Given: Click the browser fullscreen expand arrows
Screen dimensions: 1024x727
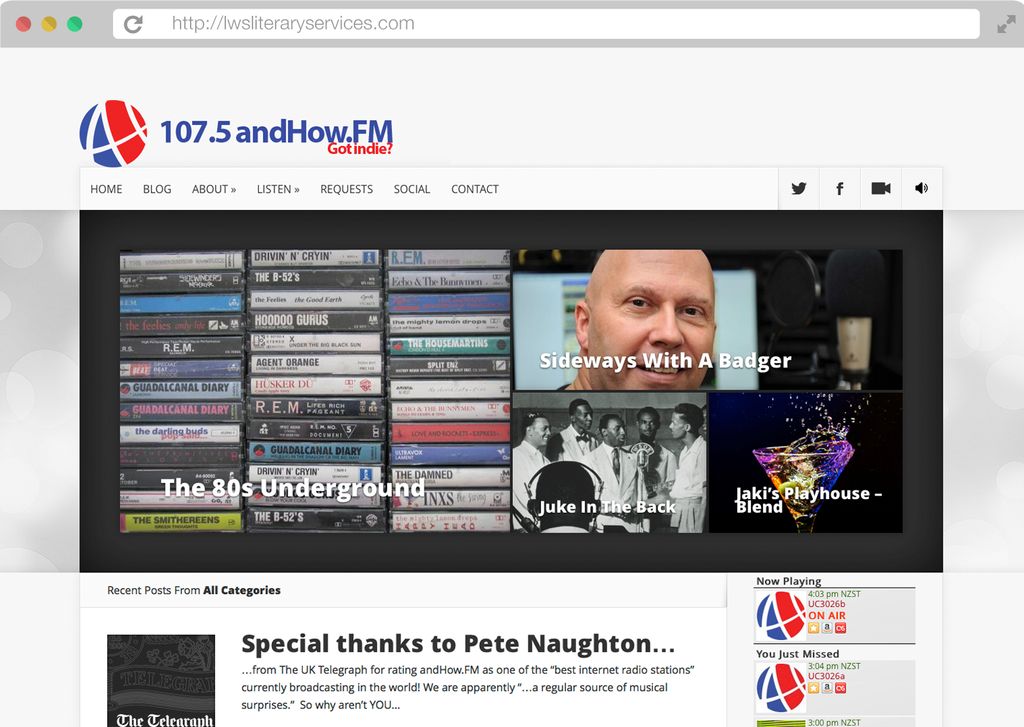Looking at the screenshot, I should (1006, 24).
